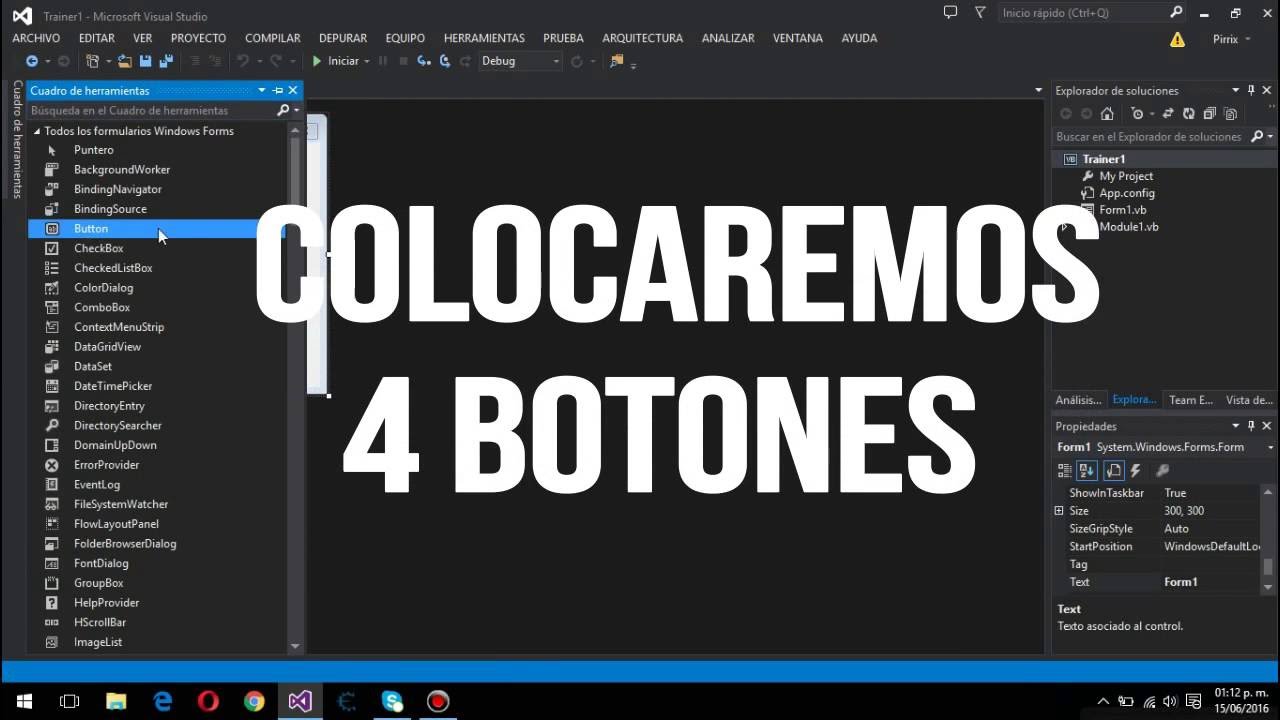Open Form1 object selector dropdown in Propiedades
The height and width of the screenshot is (720, 1280).
pos(1269,447)
